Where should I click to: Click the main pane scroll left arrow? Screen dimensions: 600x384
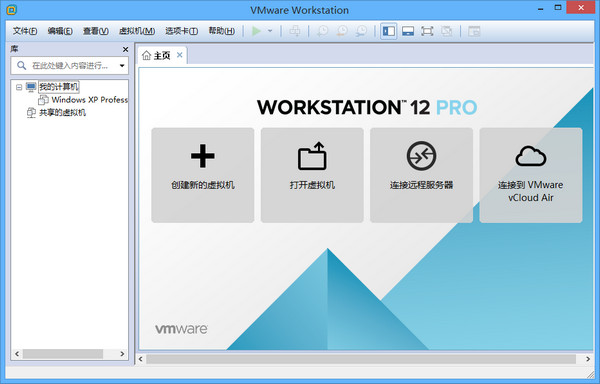tap(141, 359)
